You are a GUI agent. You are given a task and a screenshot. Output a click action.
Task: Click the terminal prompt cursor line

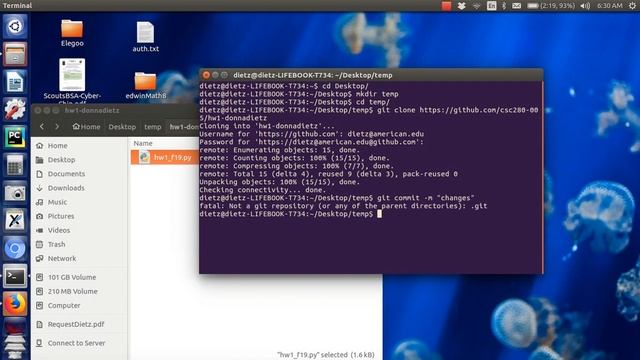pos(291,214)
